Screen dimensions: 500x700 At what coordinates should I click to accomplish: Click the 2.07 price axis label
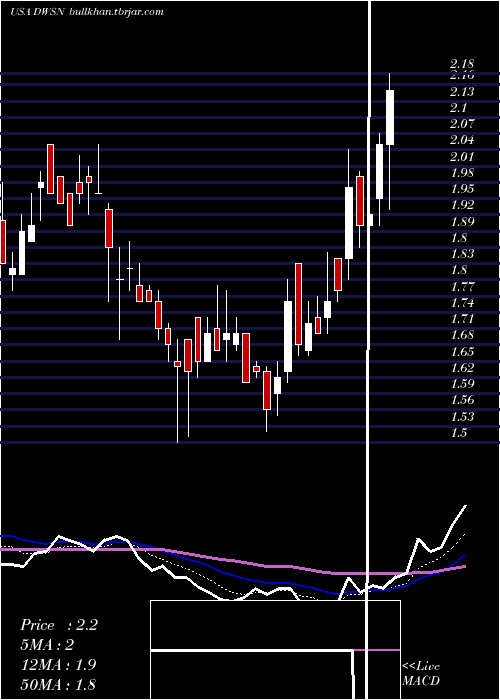[x=462, y=124]
